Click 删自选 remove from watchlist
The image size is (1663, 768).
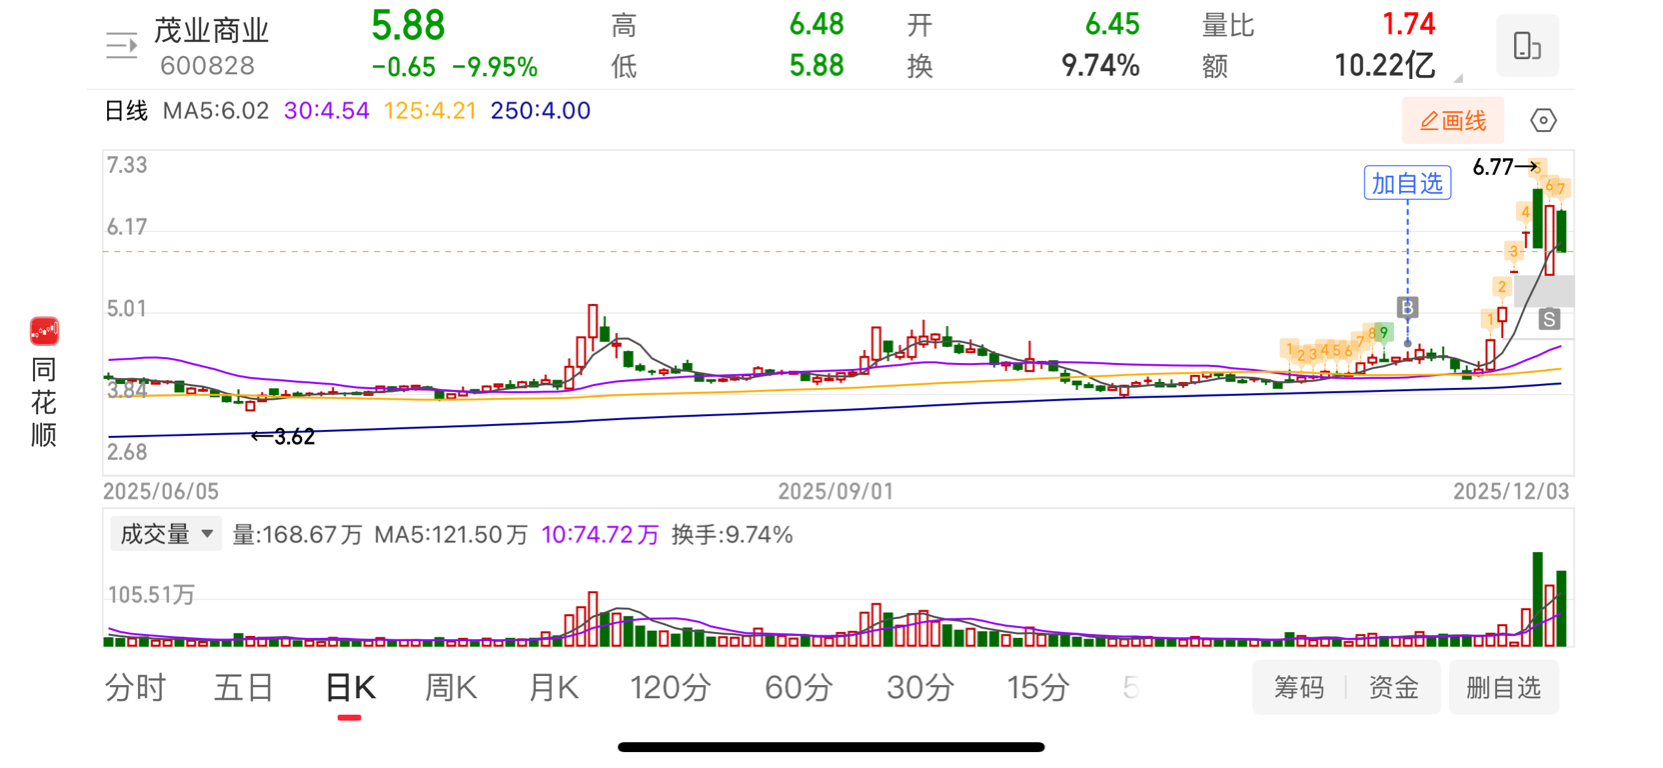coord(1504,688)
